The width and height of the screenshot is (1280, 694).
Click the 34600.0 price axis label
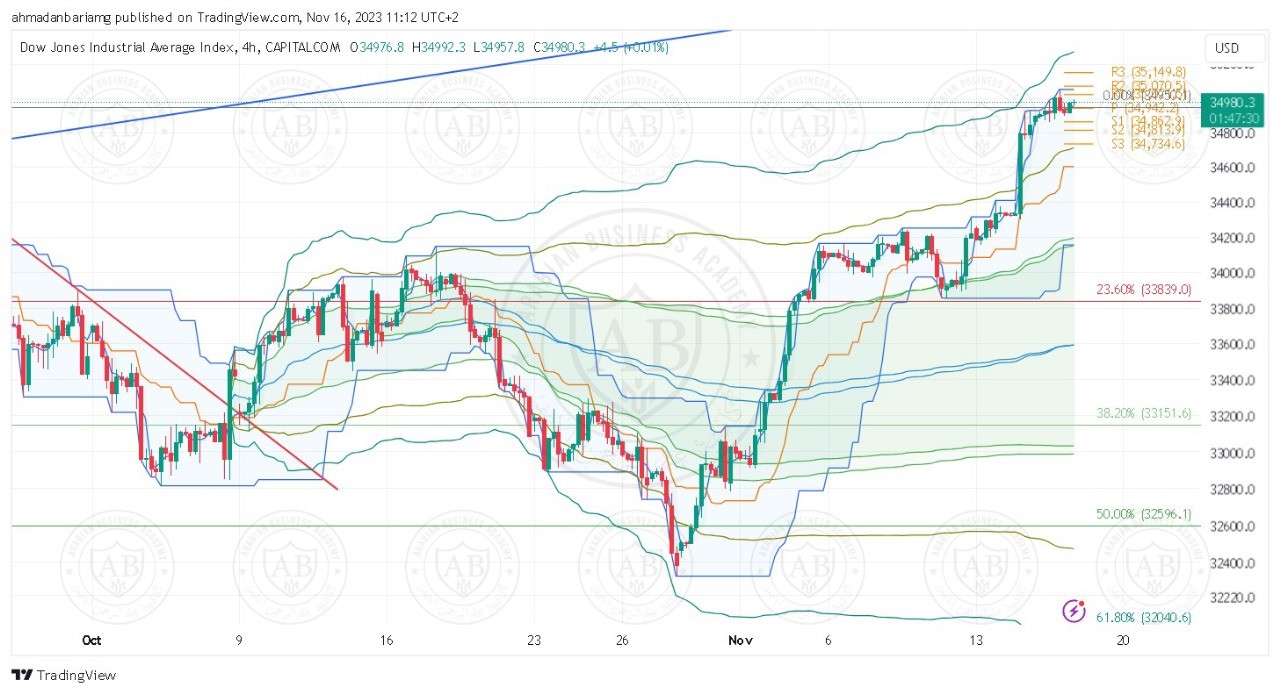pyautogui.click(x=1232, y=167)
